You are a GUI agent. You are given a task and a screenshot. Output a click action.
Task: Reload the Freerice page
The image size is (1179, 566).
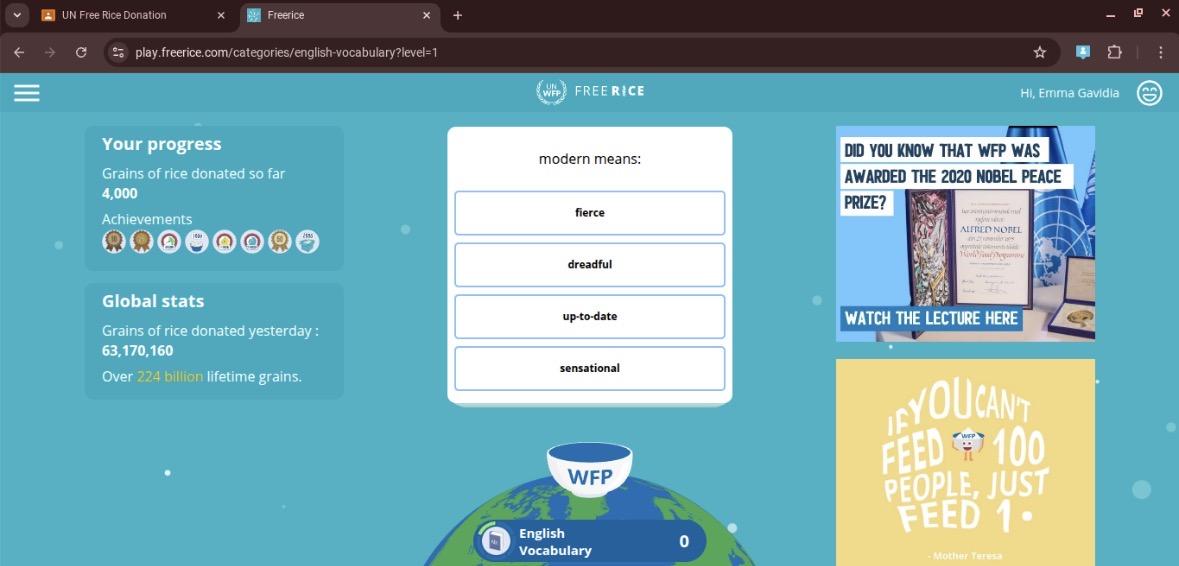pyautogui.click(x=81, y=53)
